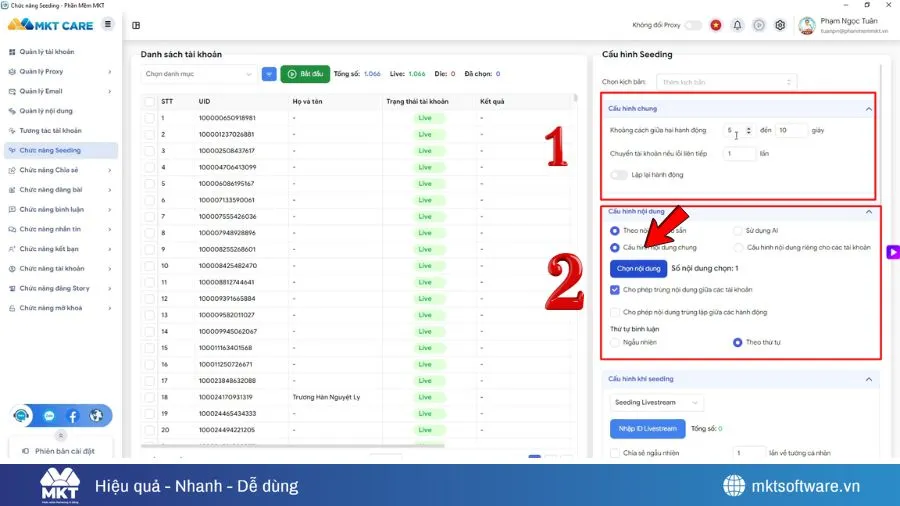Click the maximum delay field showing 10

(791, 131)
